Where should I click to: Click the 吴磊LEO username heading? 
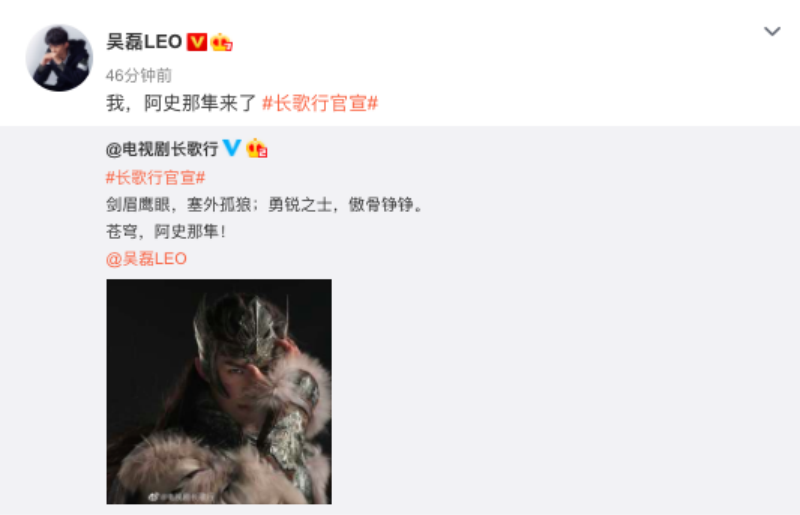pyautogui.click(x=144, y=42)
